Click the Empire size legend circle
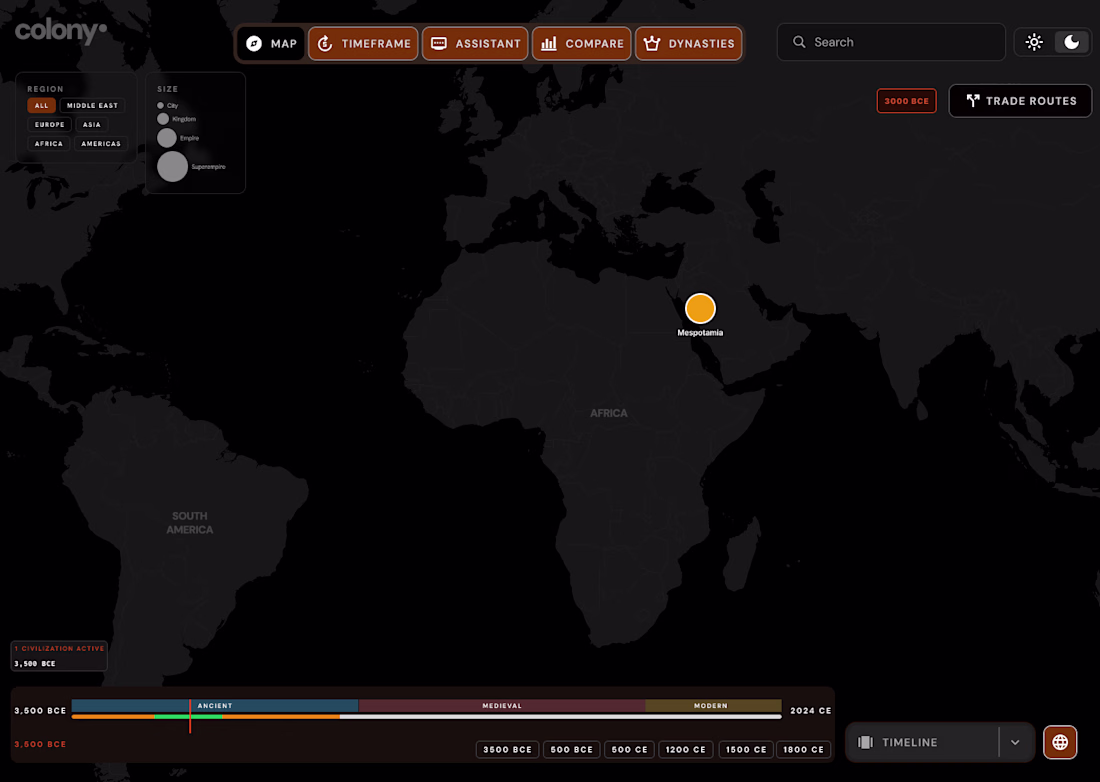This screenshot has height=782, width=1100. pos(167,137)
